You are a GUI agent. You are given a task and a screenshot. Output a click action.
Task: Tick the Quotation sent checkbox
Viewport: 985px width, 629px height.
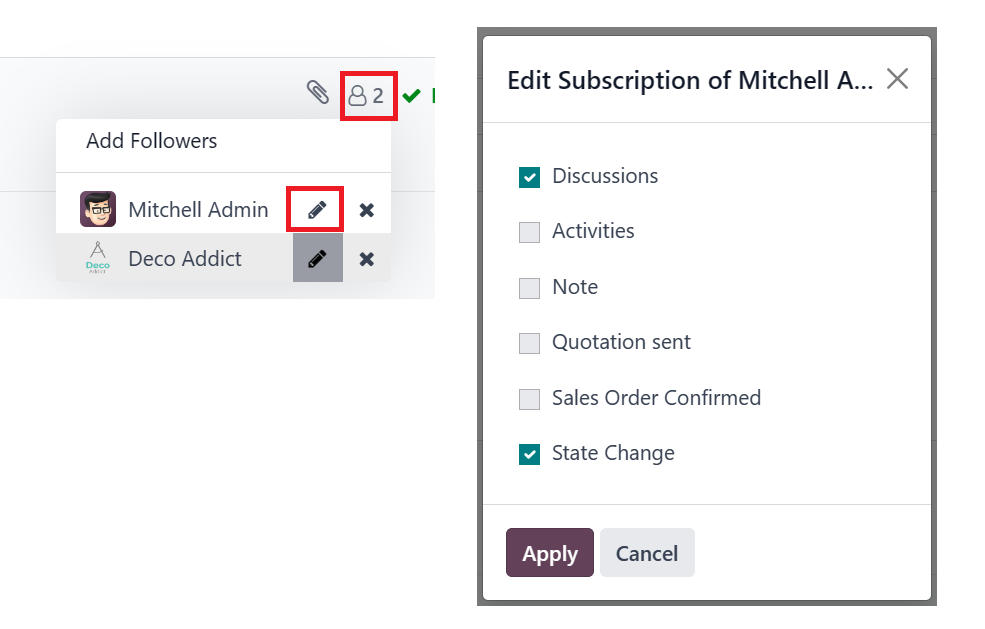pos(530,344)
